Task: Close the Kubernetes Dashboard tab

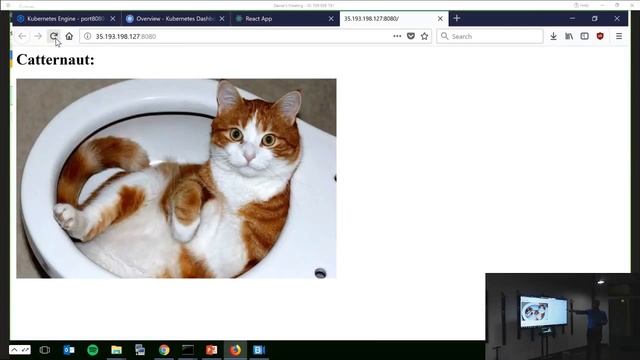Action: [x=222, y=19]
